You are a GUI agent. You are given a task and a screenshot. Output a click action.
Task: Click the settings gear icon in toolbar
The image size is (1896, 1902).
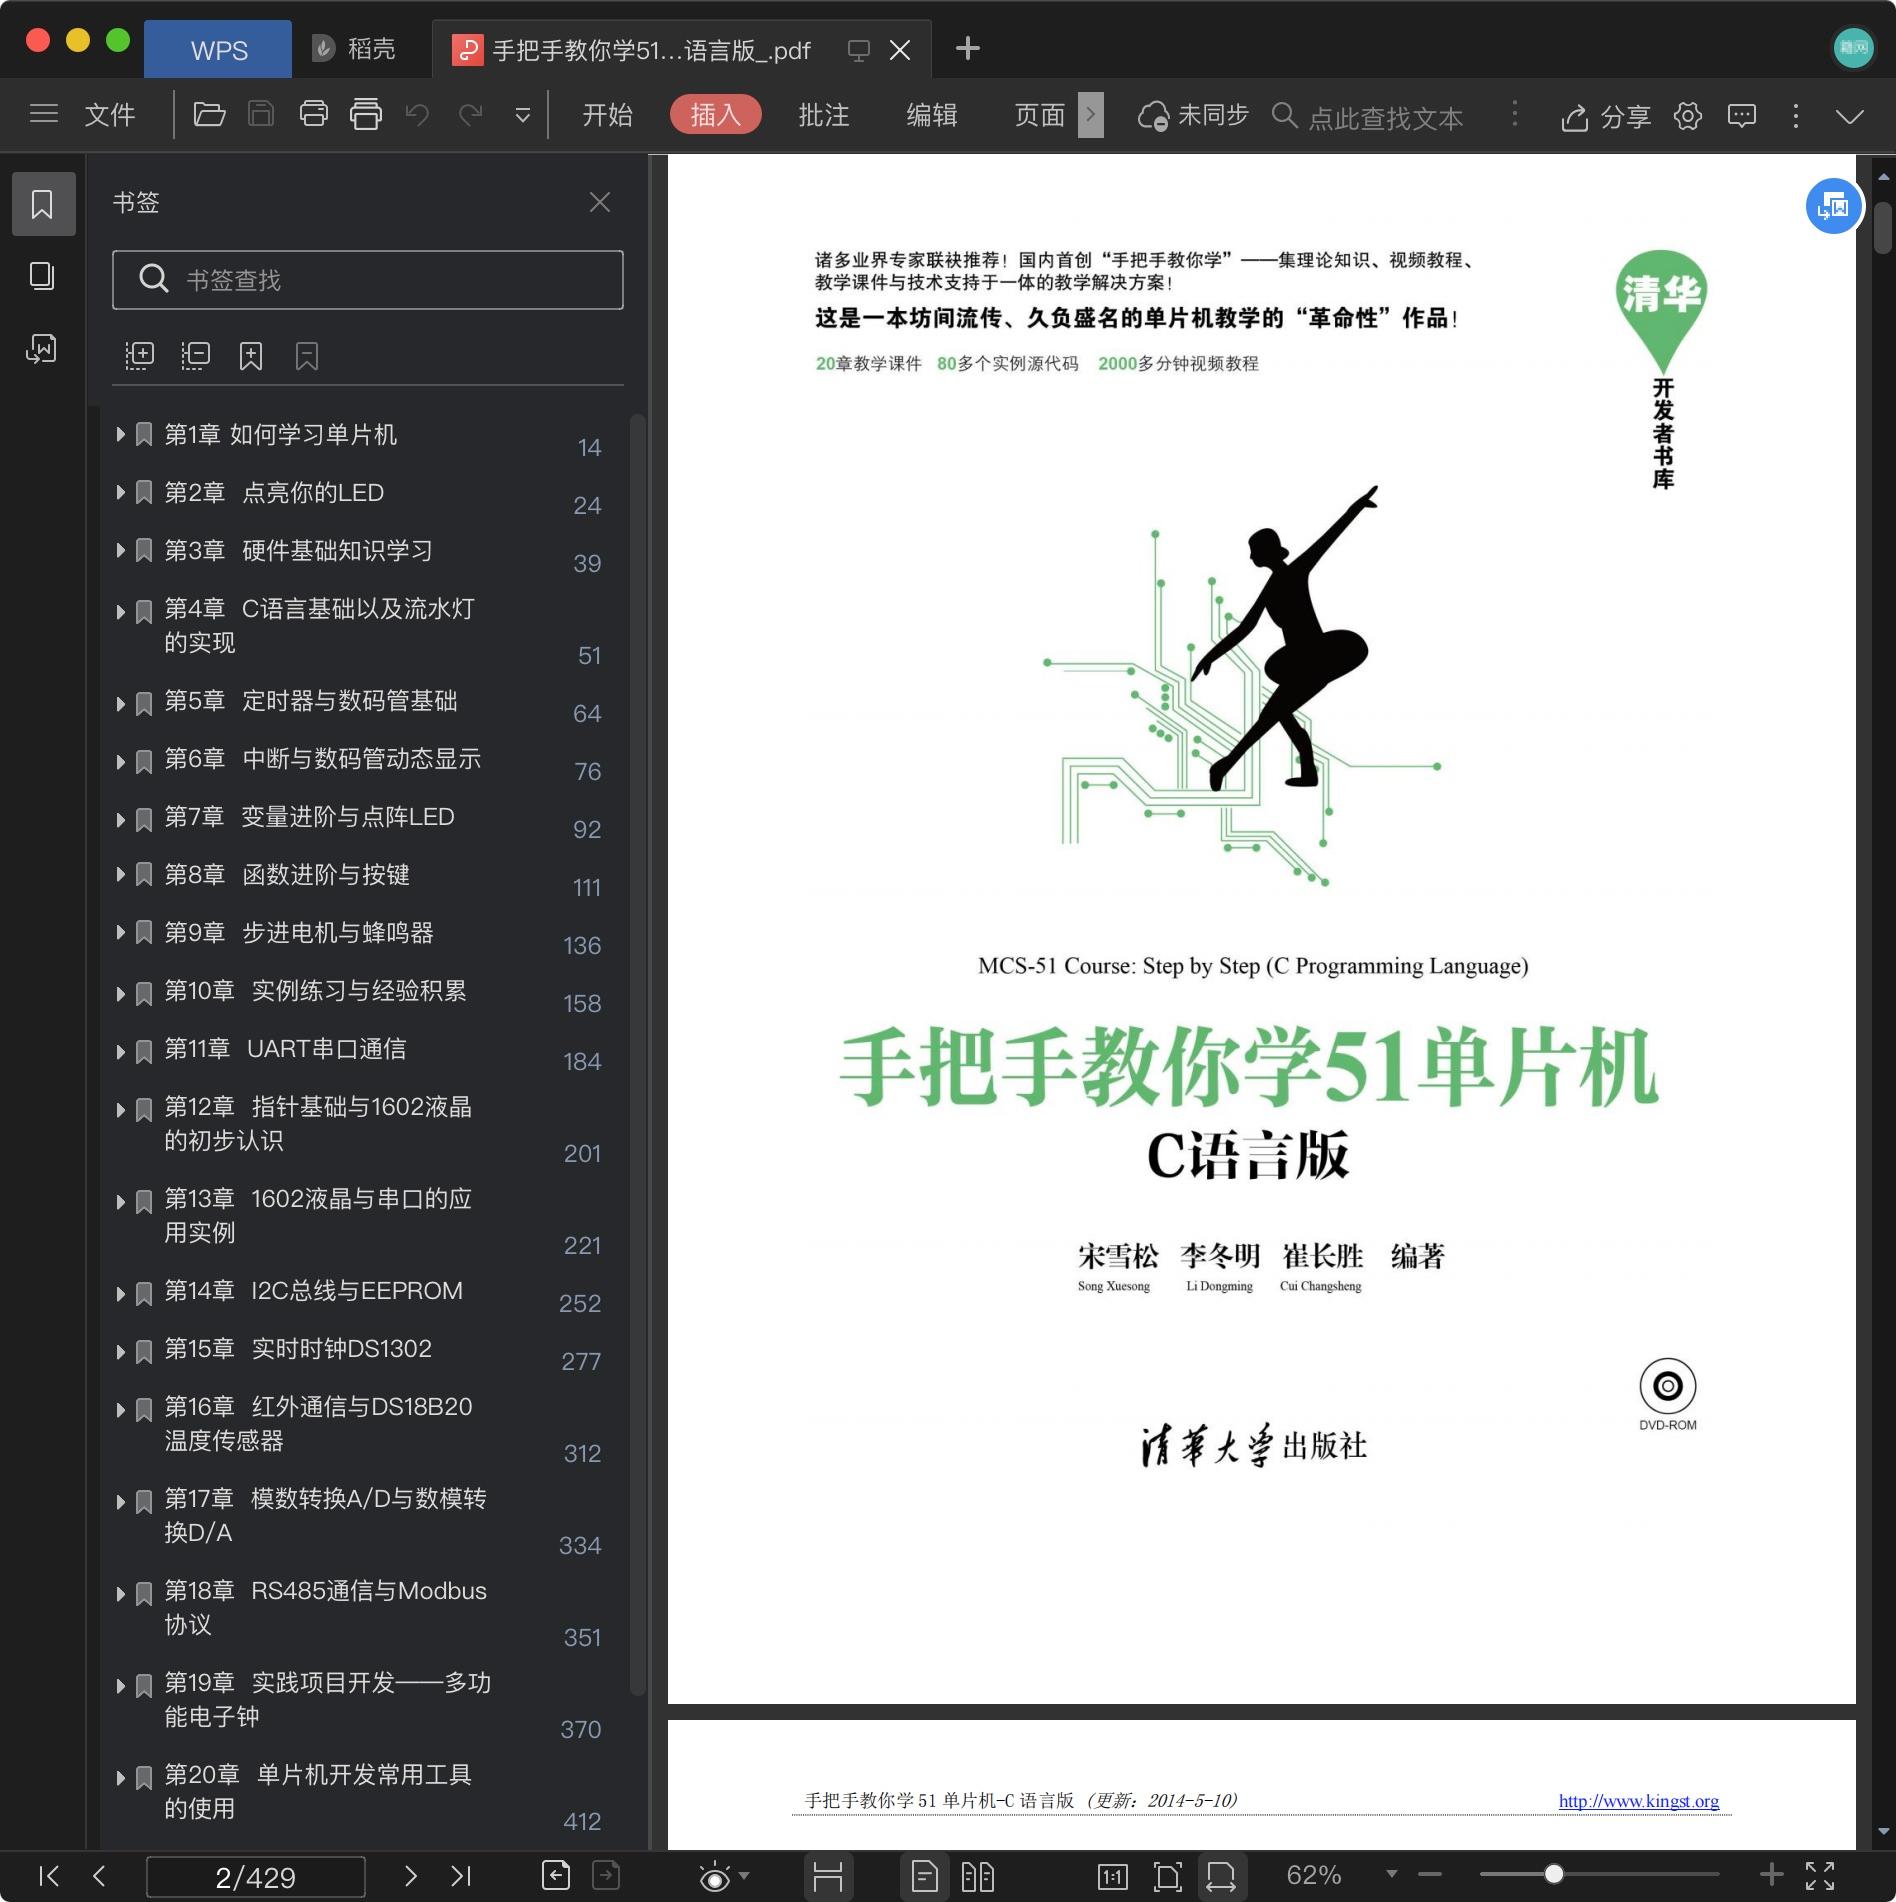pyautogui.click(x=1688, y=116)
